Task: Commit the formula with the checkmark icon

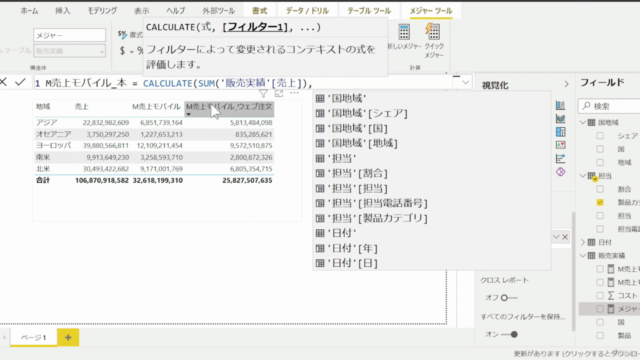Action: pyautogui.click(x=20, y=82)
